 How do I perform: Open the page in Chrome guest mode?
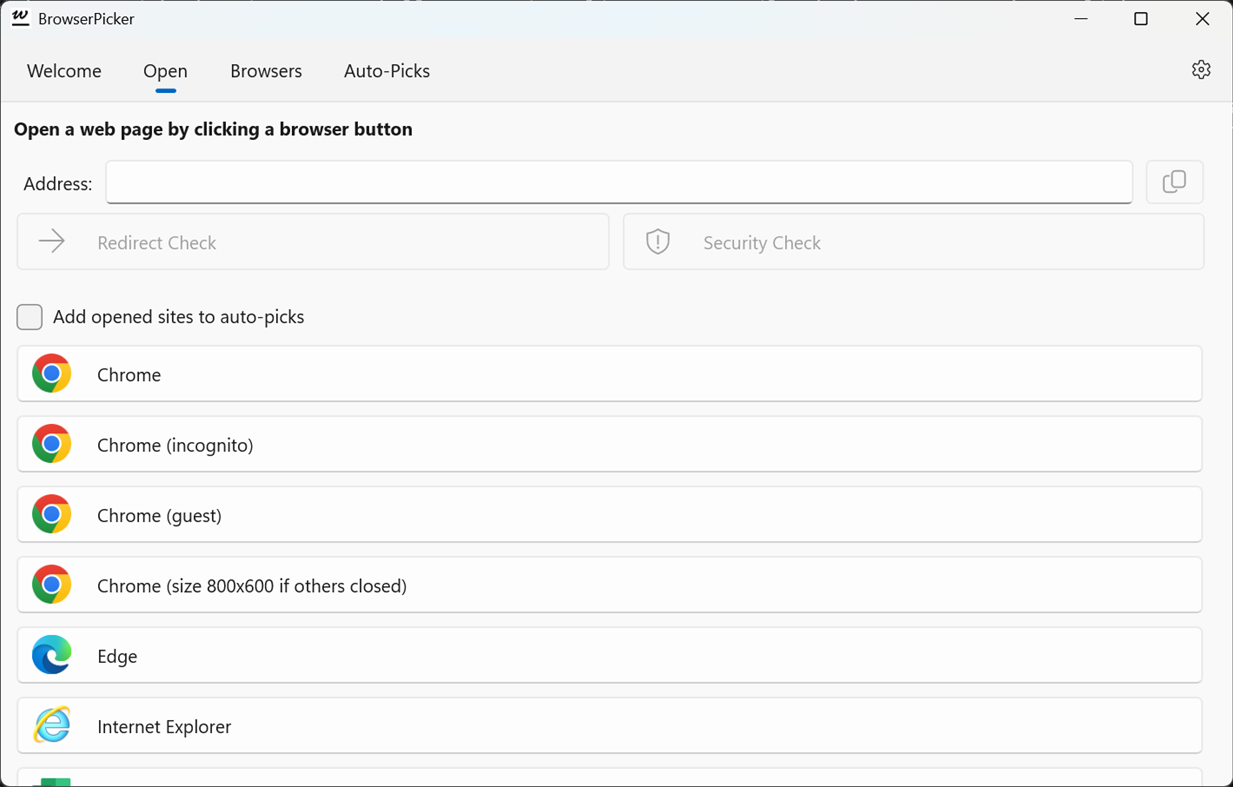[x=610, y=514]
